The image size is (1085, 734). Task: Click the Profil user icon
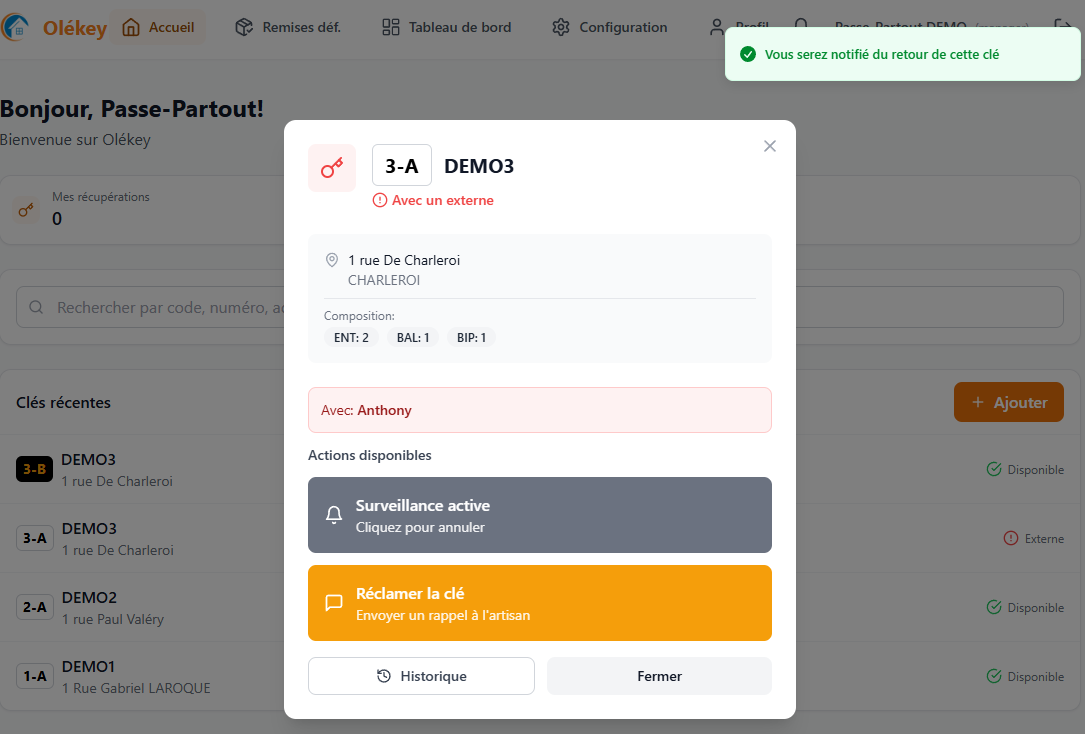717,28
